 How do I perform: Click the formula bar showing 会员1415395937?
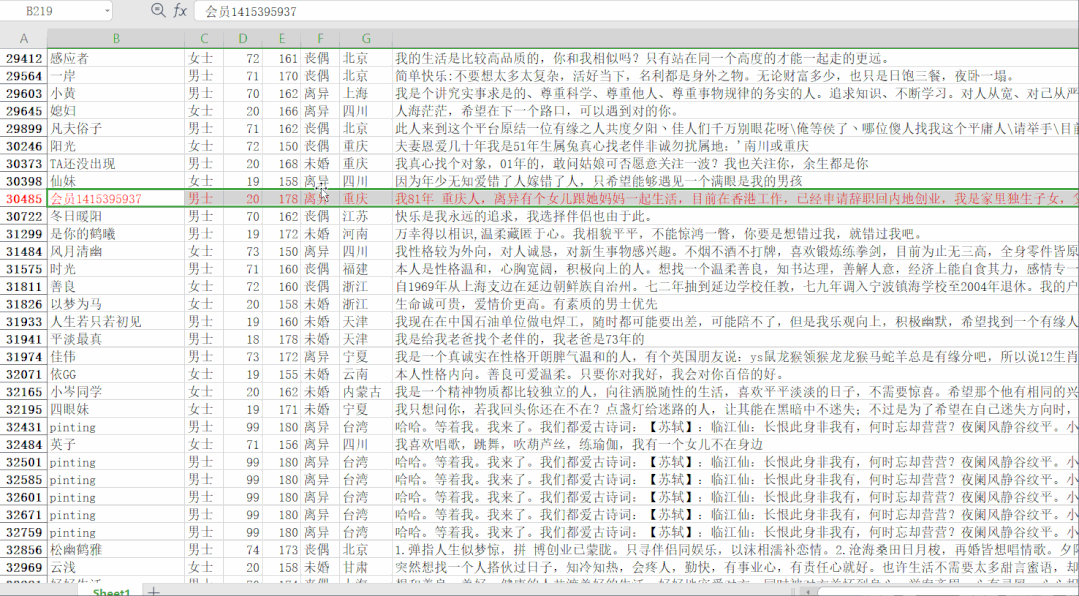click(637, 11)
